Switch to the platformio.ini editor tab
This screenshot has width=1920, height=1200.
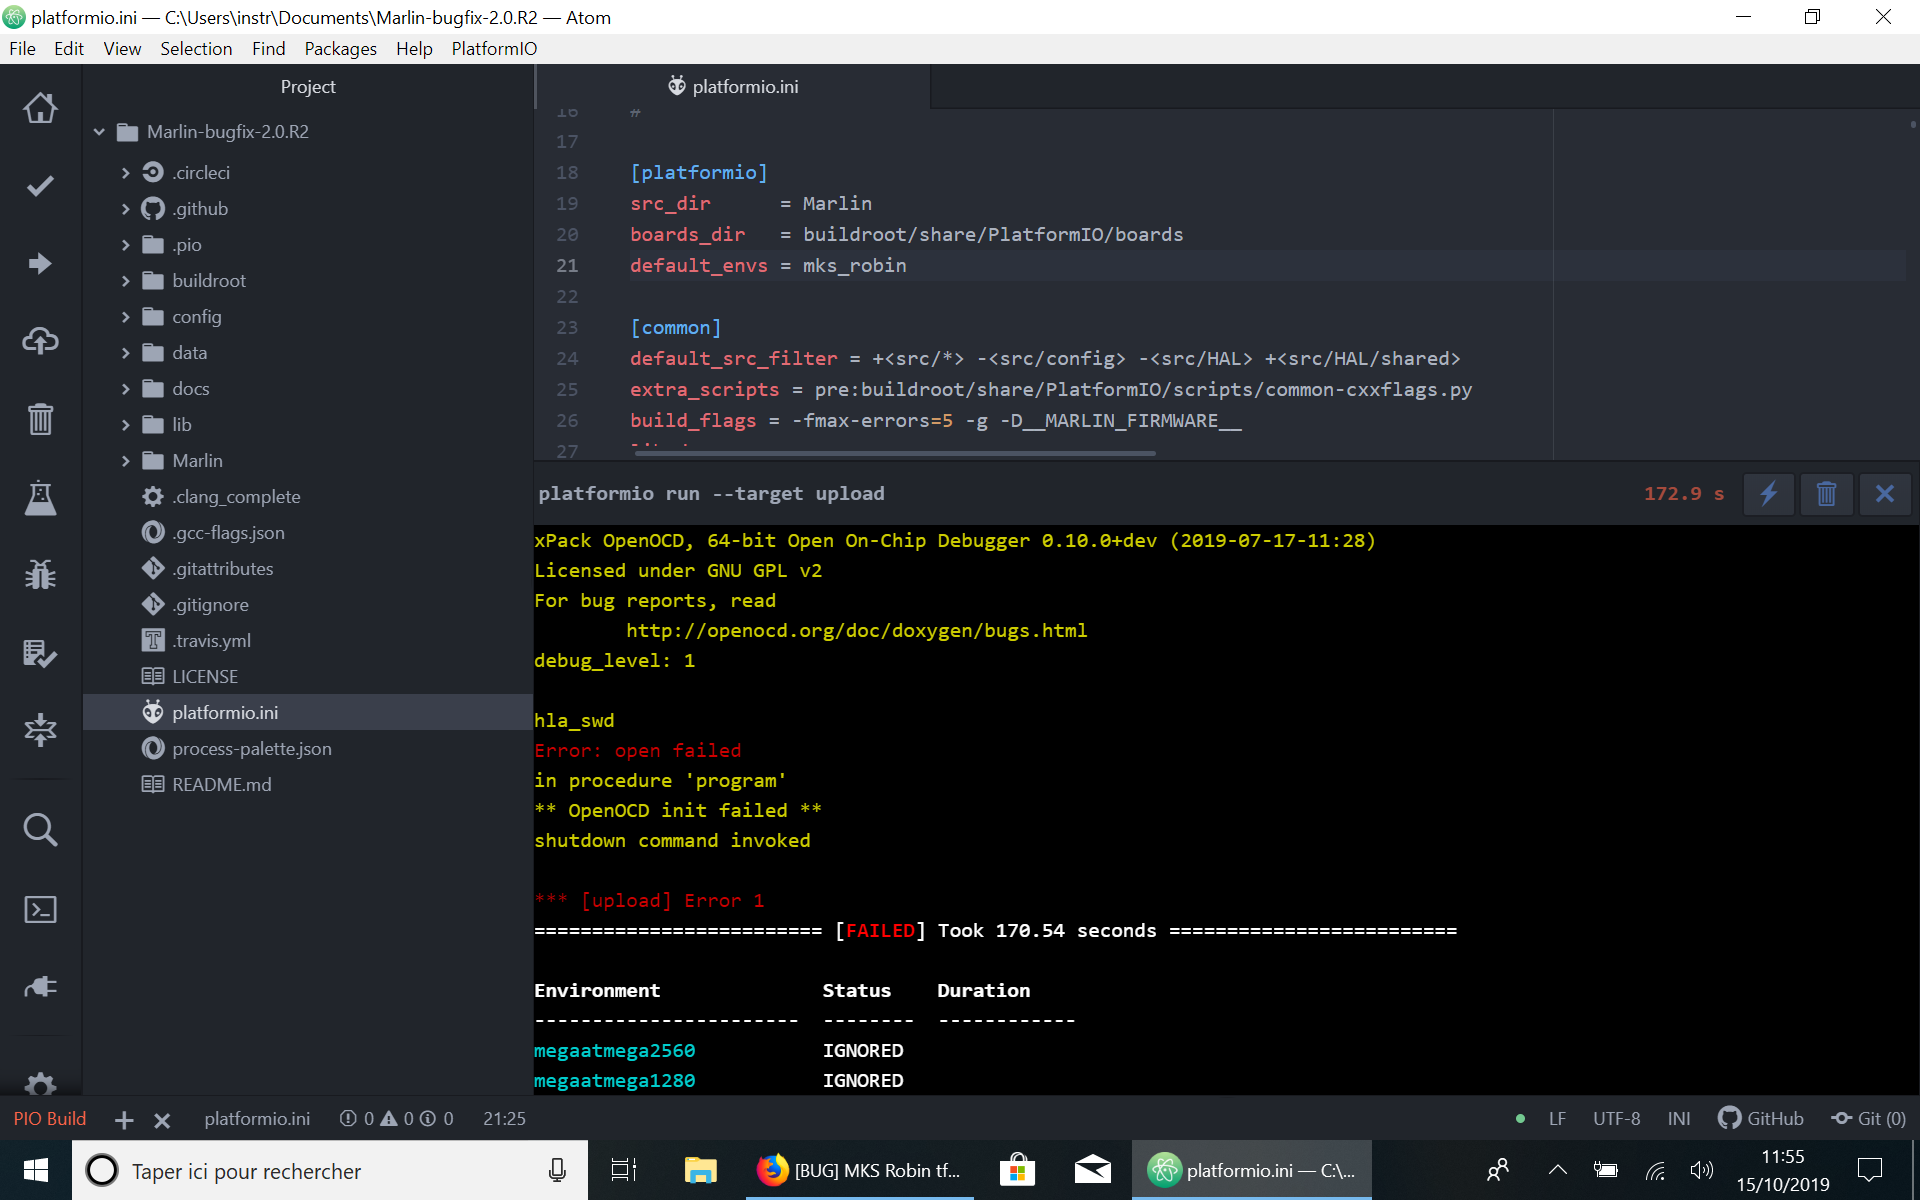click(745, 86)
